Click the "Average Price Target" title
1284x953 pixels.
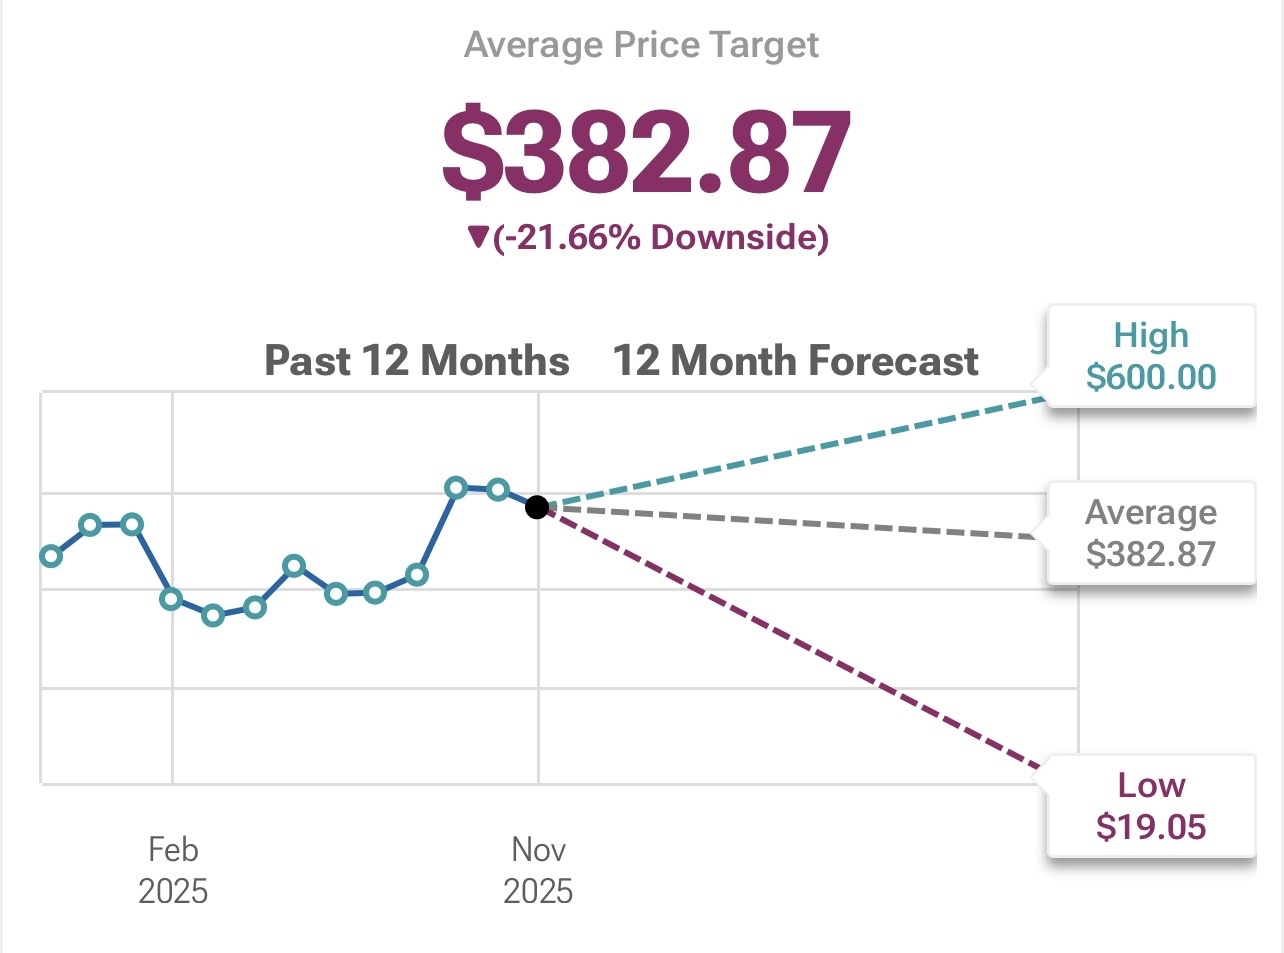point(641,45)
